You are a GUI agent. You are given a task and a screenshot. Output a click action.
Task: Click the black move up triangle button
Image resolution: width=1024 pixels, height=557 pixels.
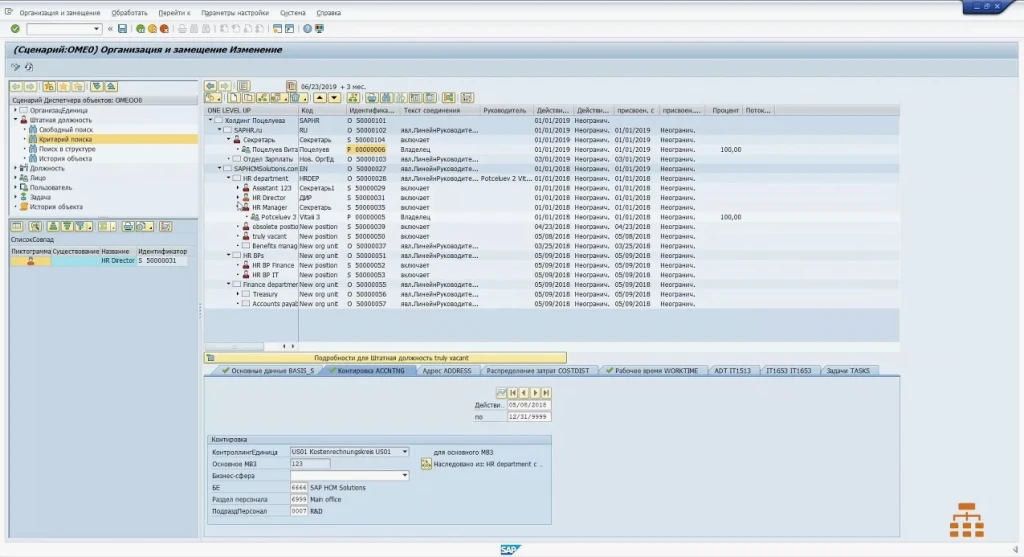[x=320, y=98]
